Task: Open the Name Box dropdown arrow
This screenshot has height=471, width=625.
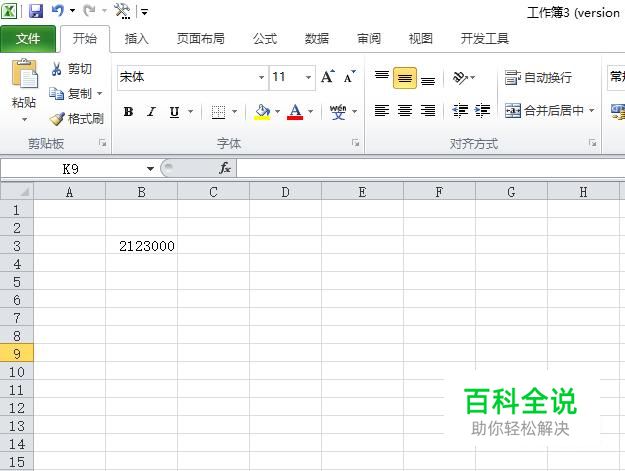Action: tap(150, 169)
